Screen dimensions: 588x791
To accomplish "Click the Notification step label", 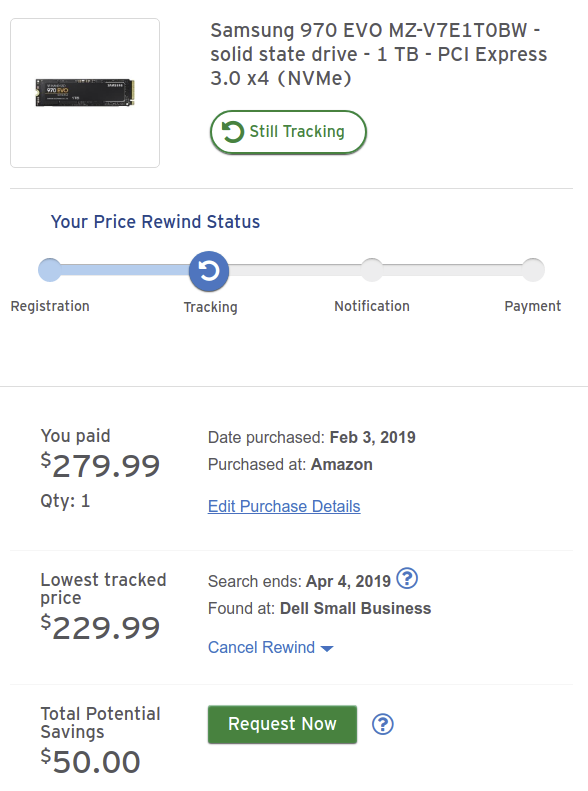I will [x=372, y=306].
